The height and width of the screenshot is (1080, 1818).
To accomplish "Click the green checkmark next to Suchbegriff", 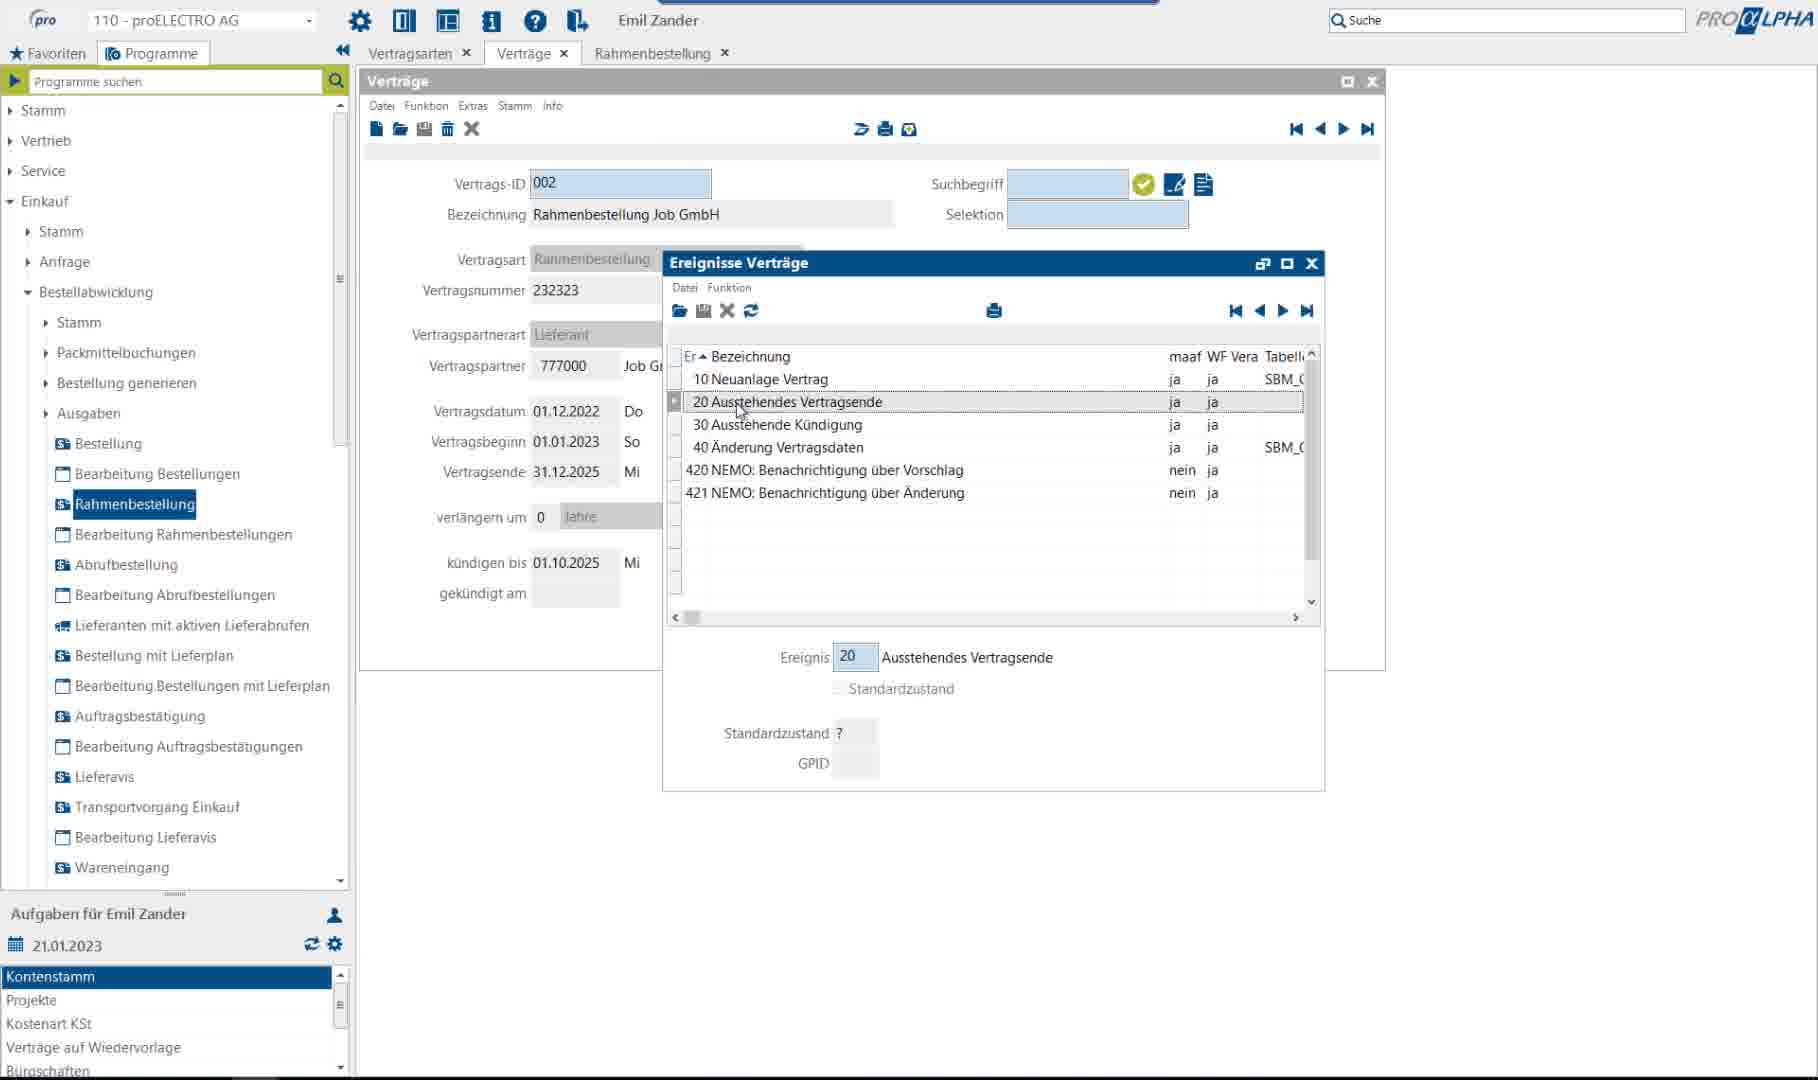I will 1144,184.
